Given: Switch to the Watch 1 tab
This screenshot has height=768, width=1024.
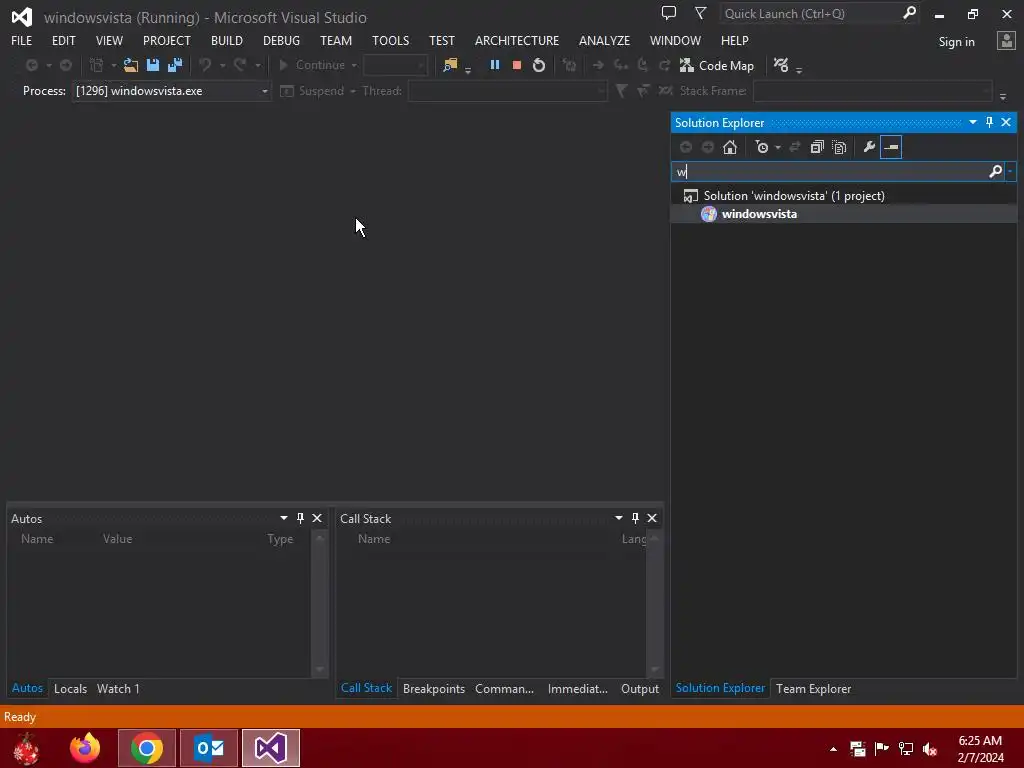Looking at the screenshot, I should (x=118, y=688).
